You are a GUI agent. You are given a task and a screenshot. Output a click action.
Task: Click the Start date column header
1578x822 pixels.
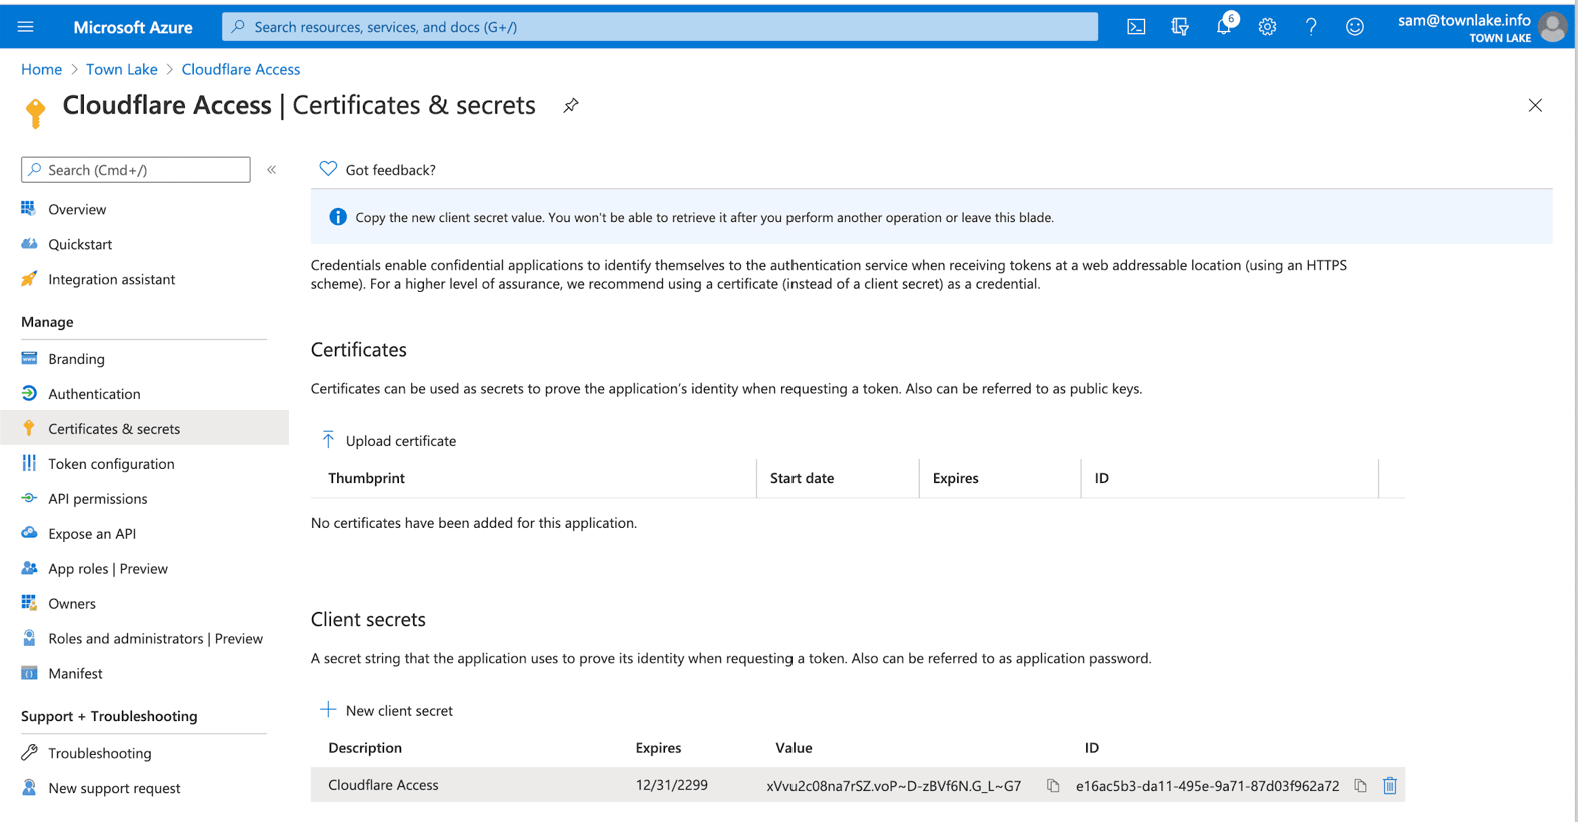point(802,478)
